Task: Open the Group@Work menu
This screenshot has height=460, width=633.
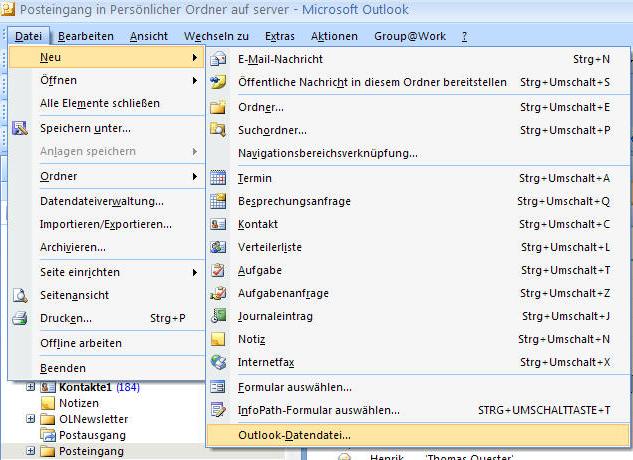Action: 410,36
